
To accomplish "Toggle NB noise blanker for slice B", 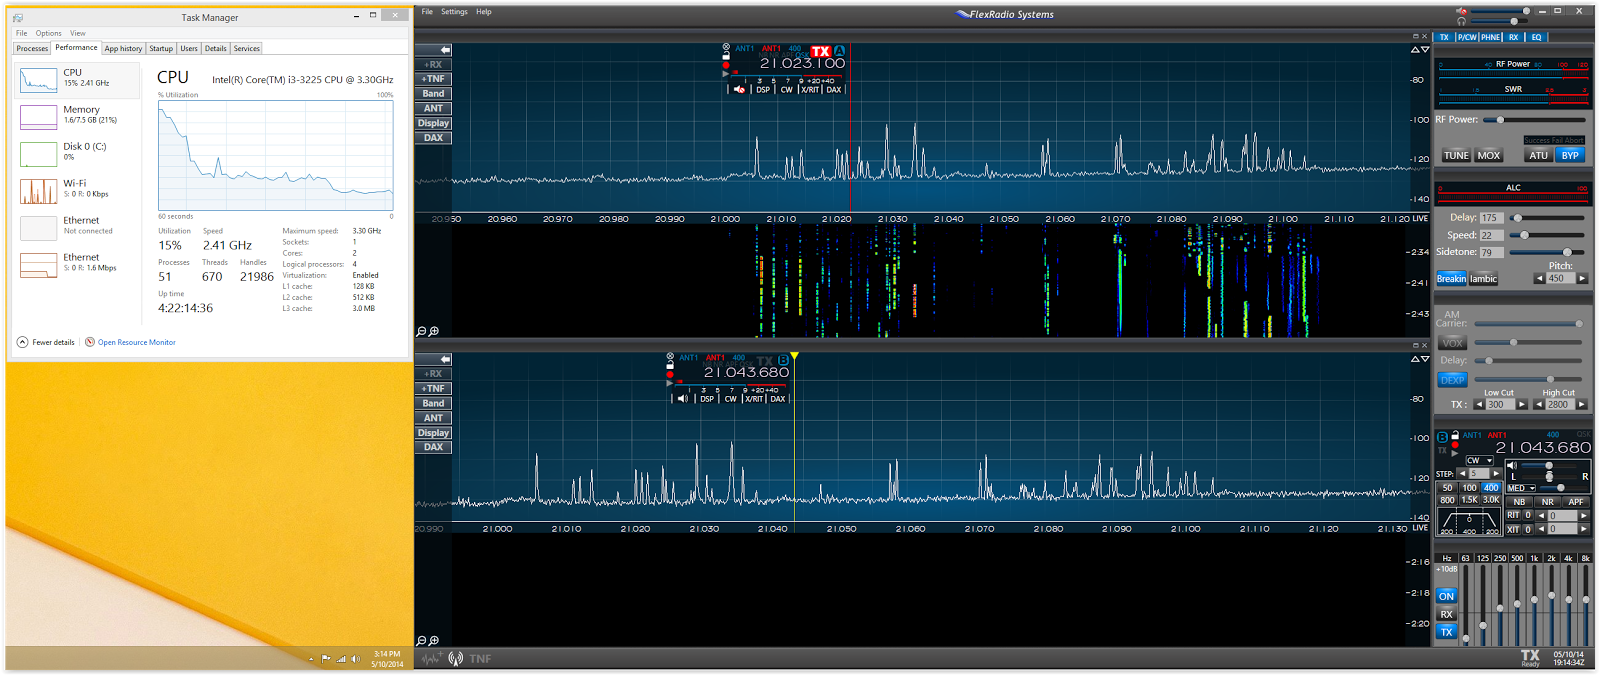I will click(1519, 502).
